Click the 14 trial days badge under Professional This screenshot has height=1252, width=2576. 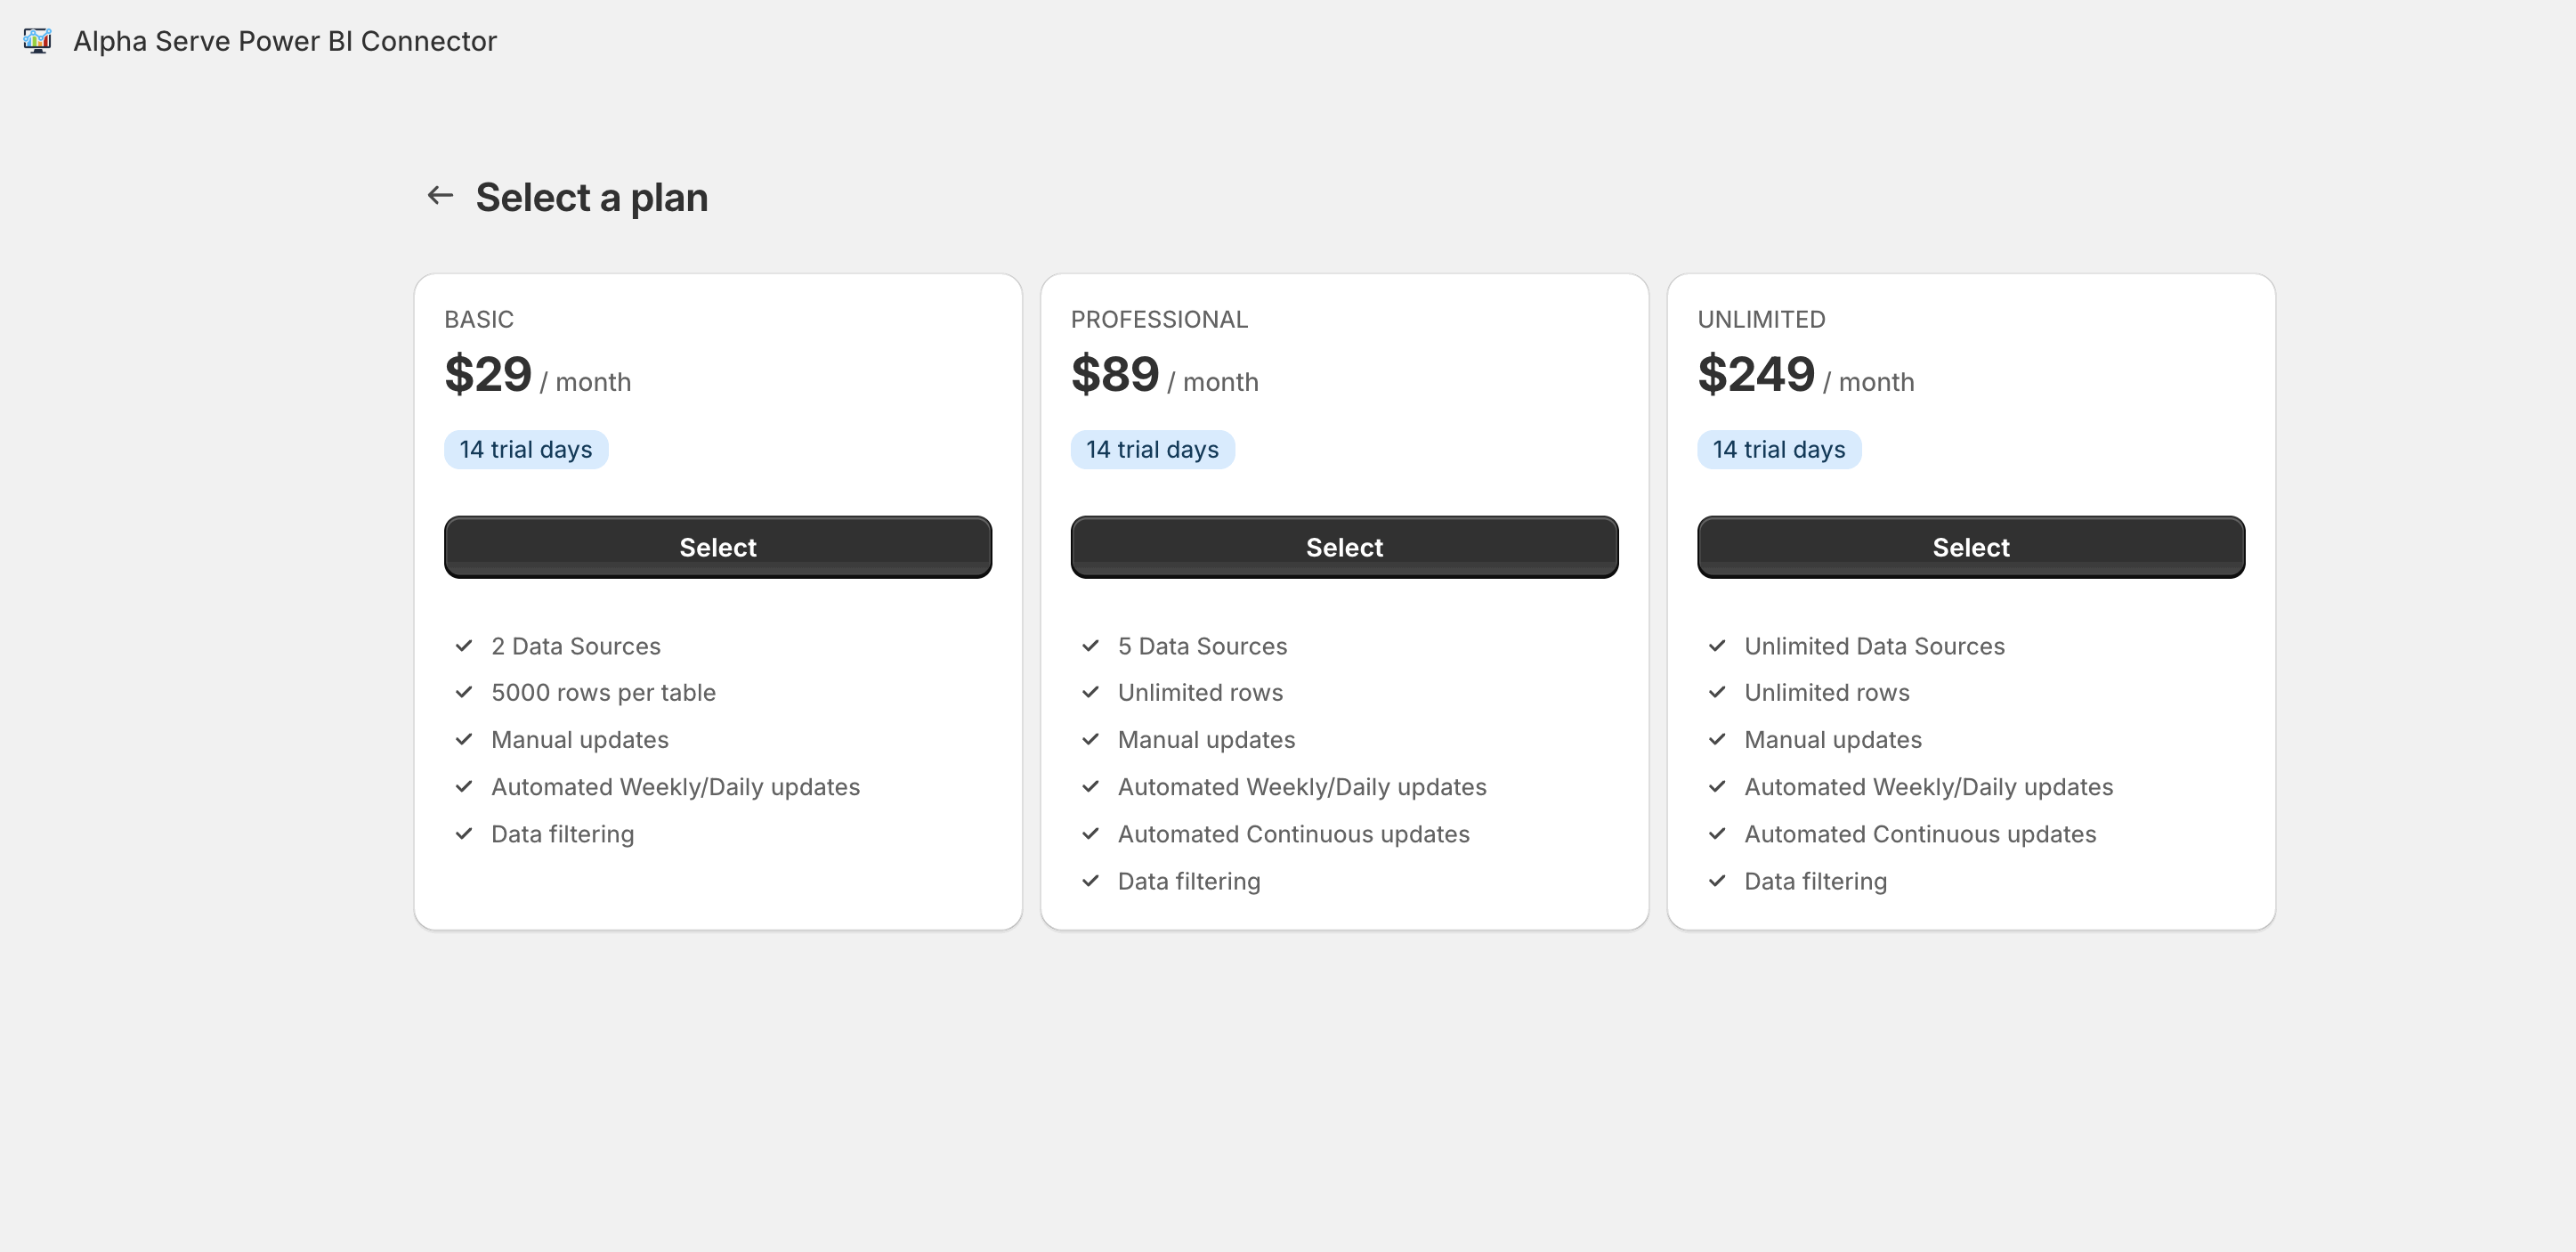[x=1152, y=449]
